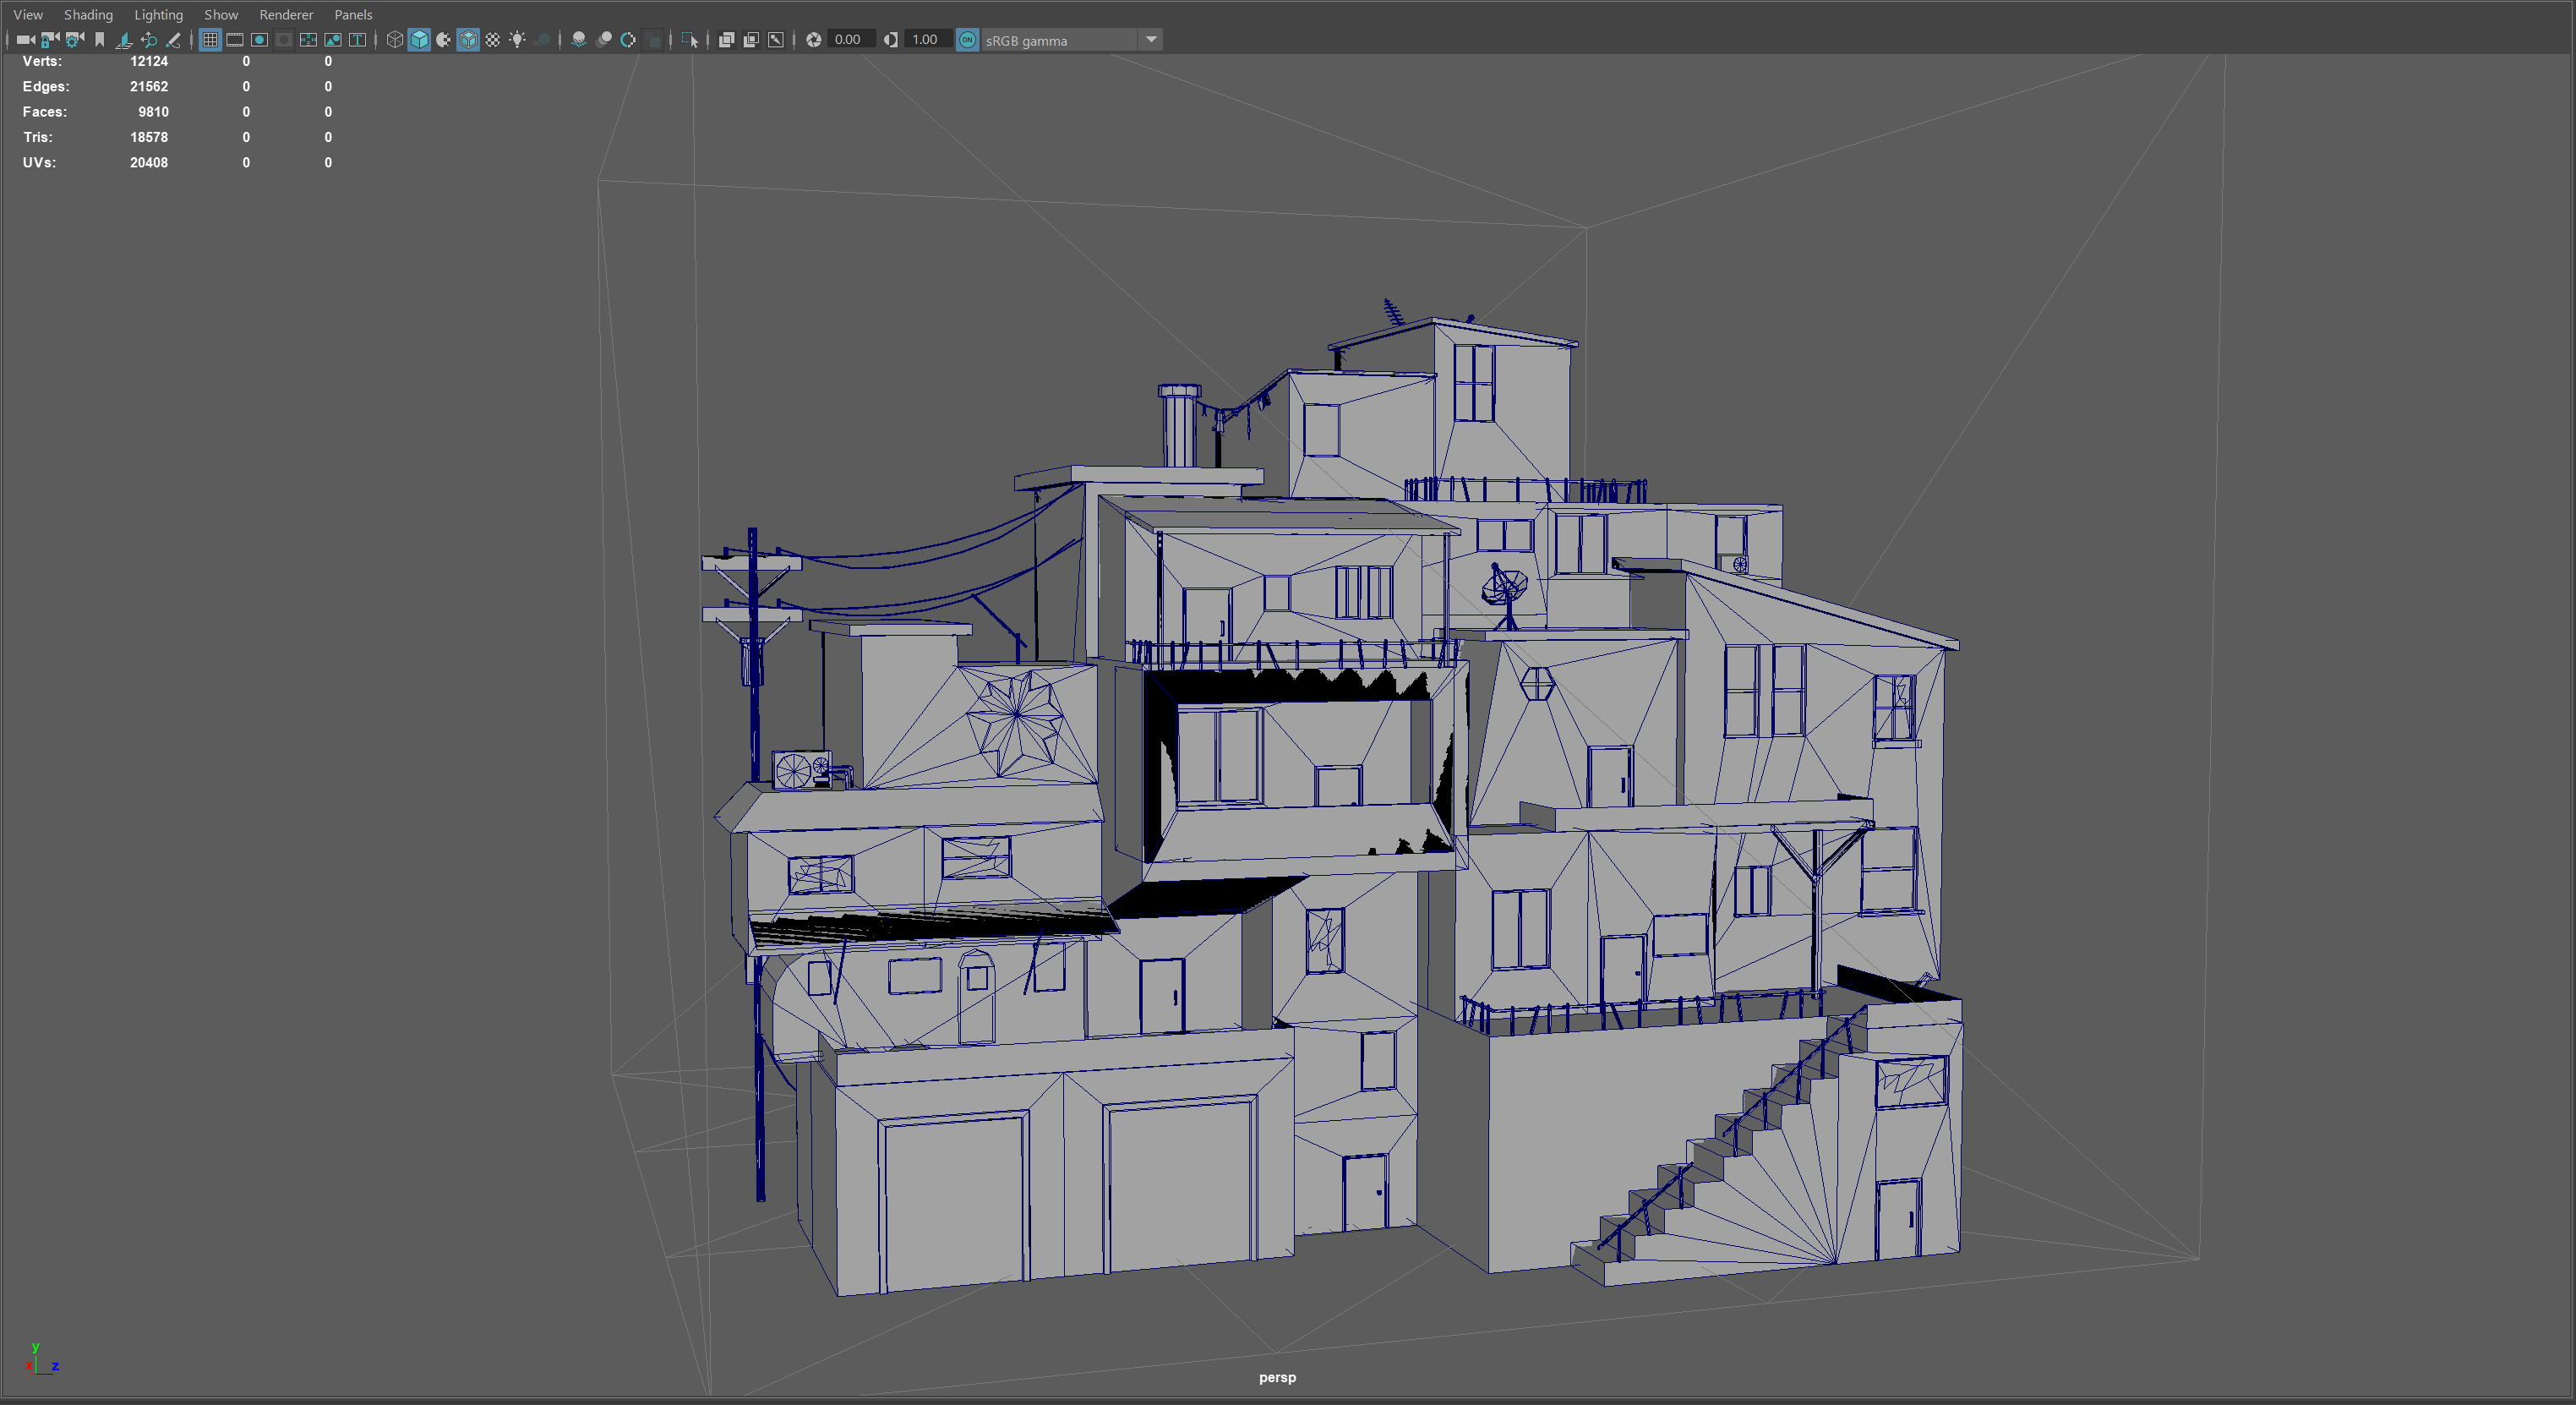Viewport: 2576px width, 1405px height.
Task: Click the Edges: label
Action: [46, 86]
